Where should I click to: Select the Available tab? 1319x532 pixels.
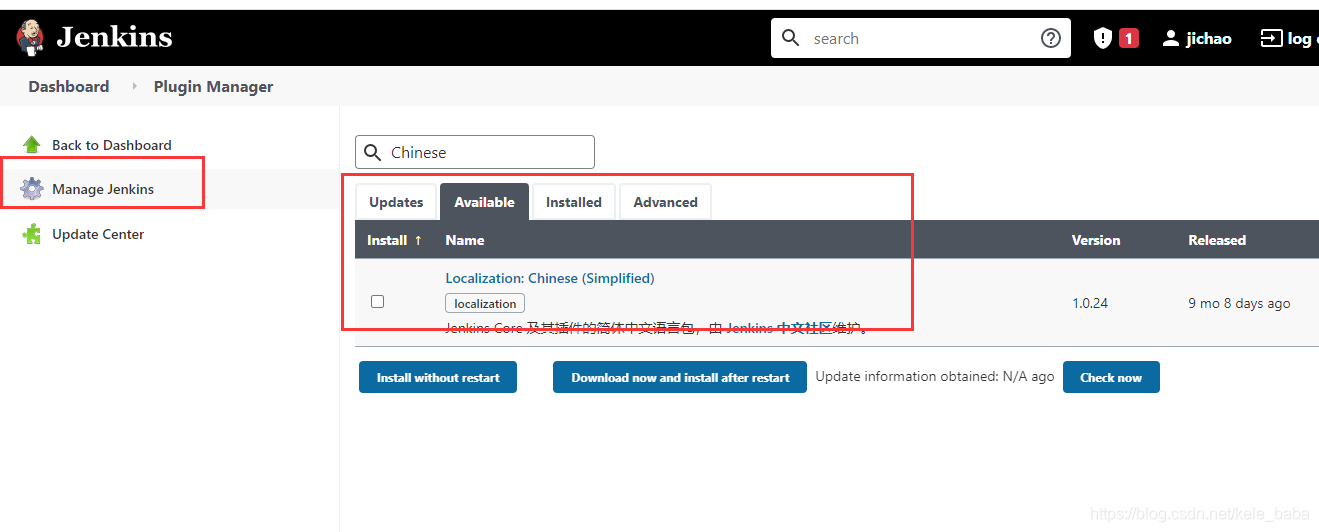[484, 202]
